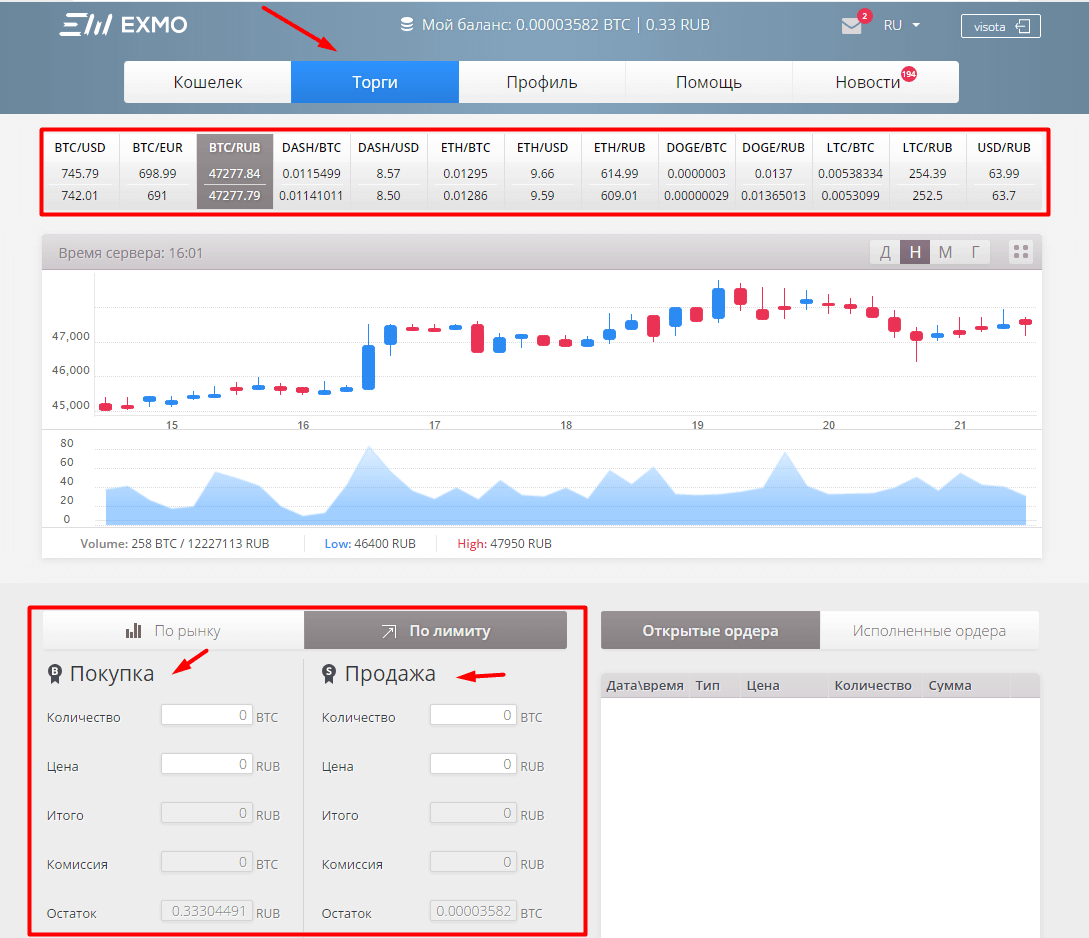Switch chart to day period Д

pyautogui.click(x=885, y=252)
